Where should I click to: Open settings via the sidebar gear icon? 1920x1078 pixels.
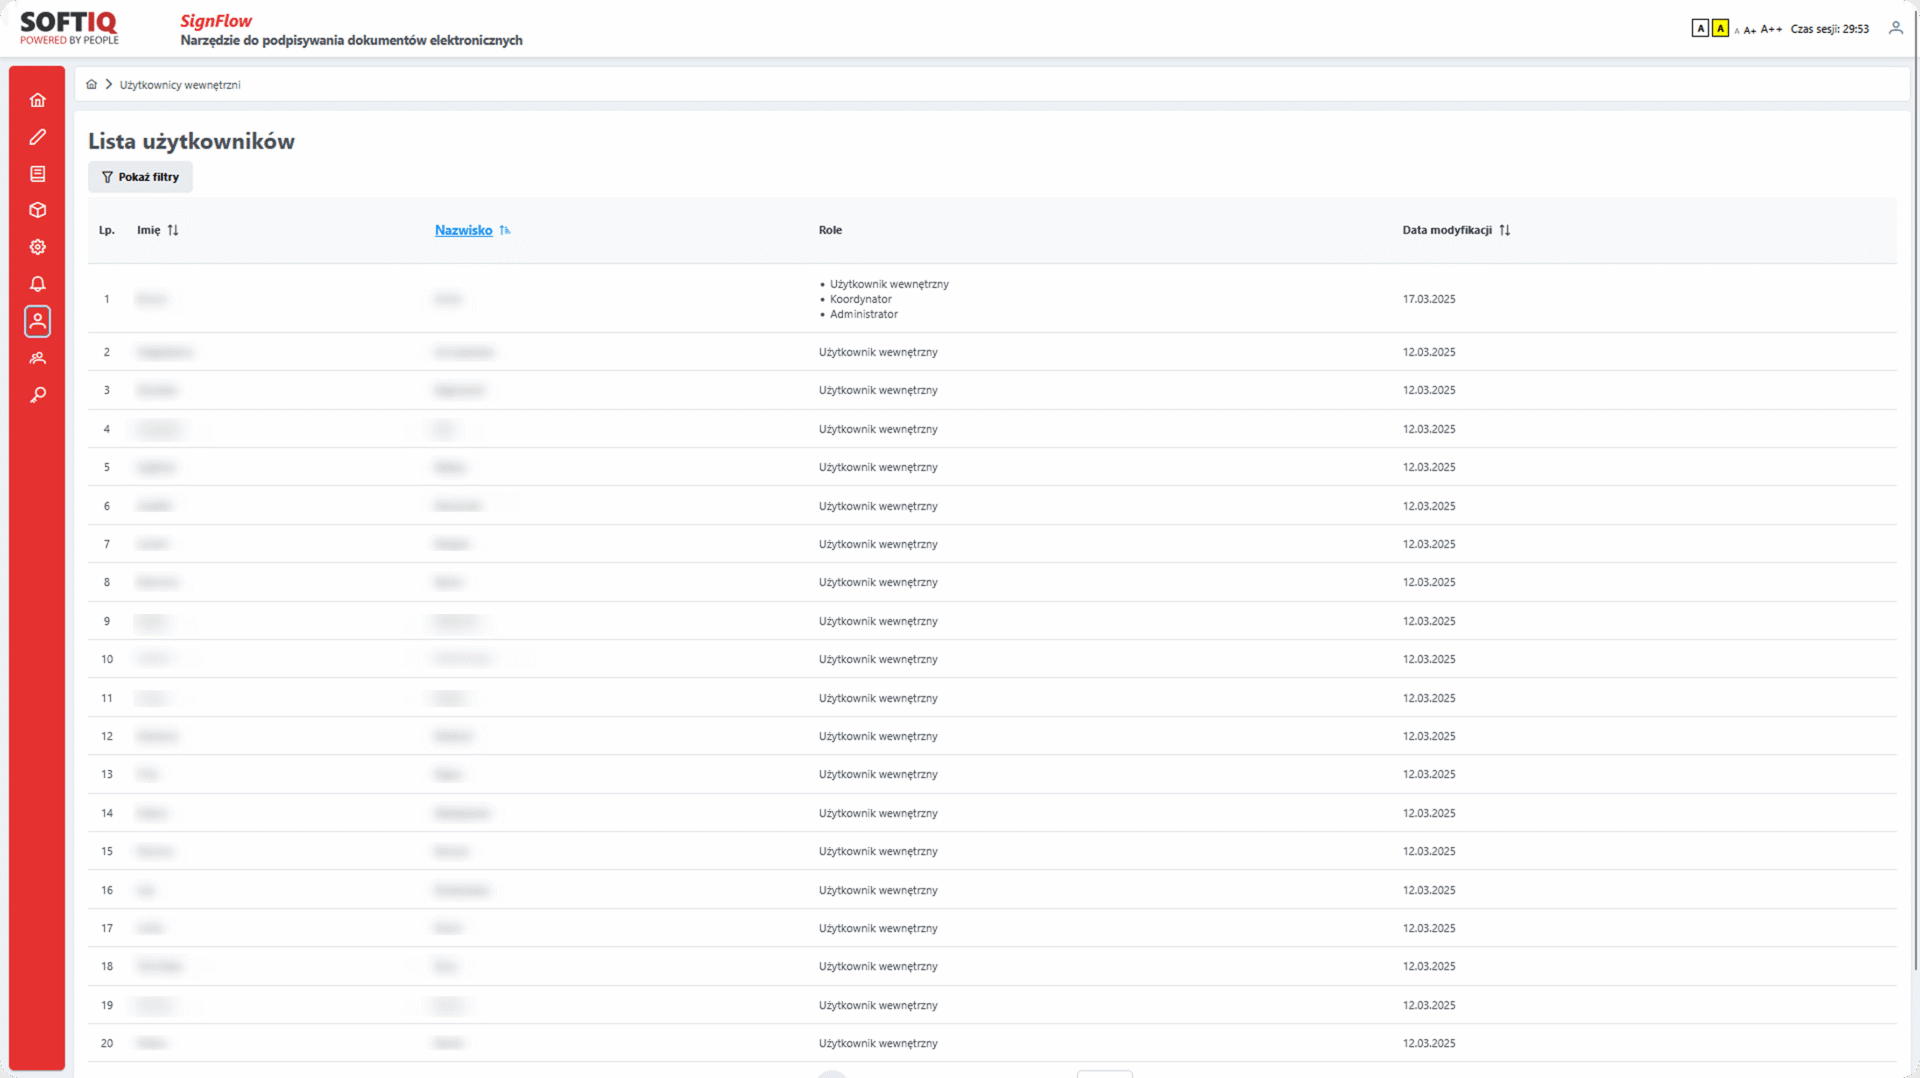click(38, 247)
